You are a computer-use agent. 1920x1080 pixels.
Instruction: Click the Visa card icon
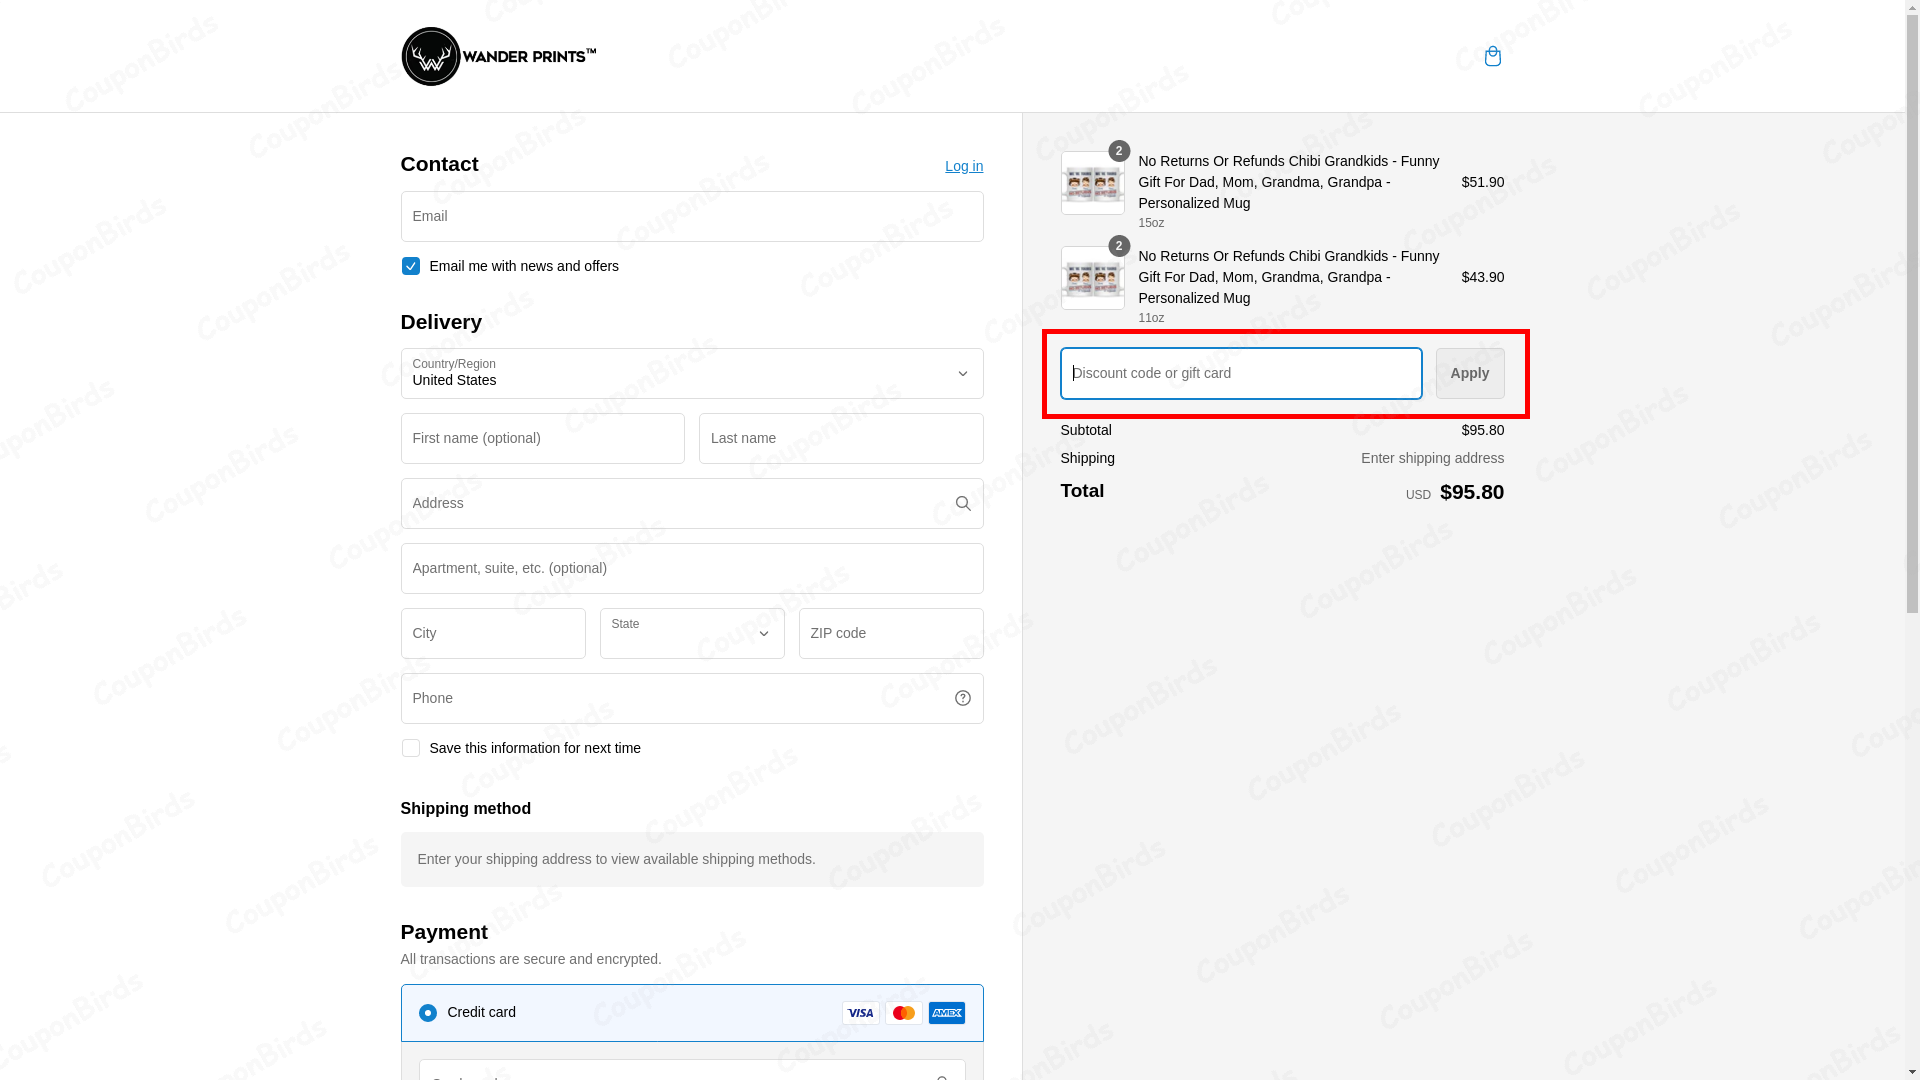pyautogui.click(x=860, y=1013)
